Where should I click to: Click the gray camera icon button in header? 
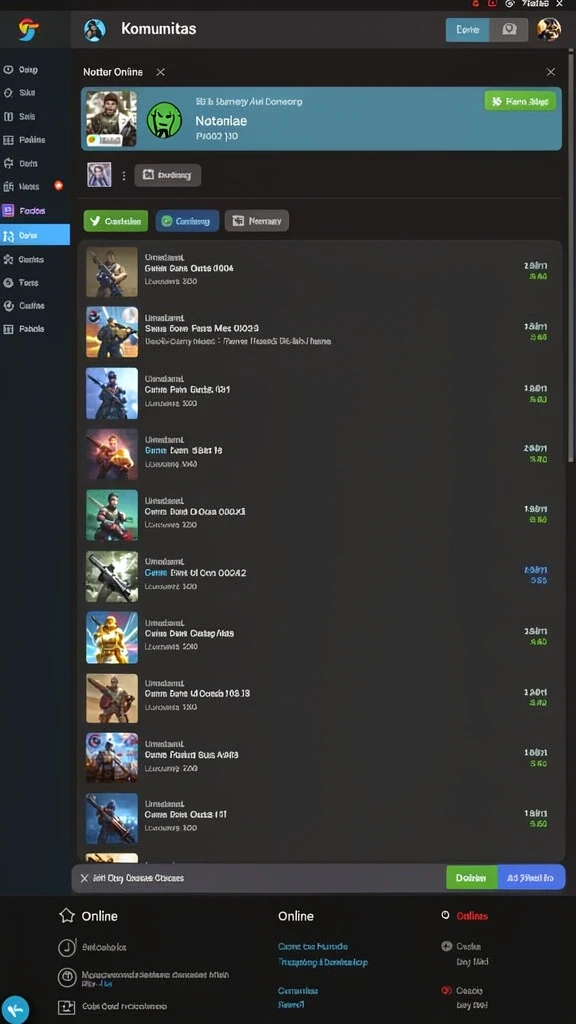coord(509,29)
